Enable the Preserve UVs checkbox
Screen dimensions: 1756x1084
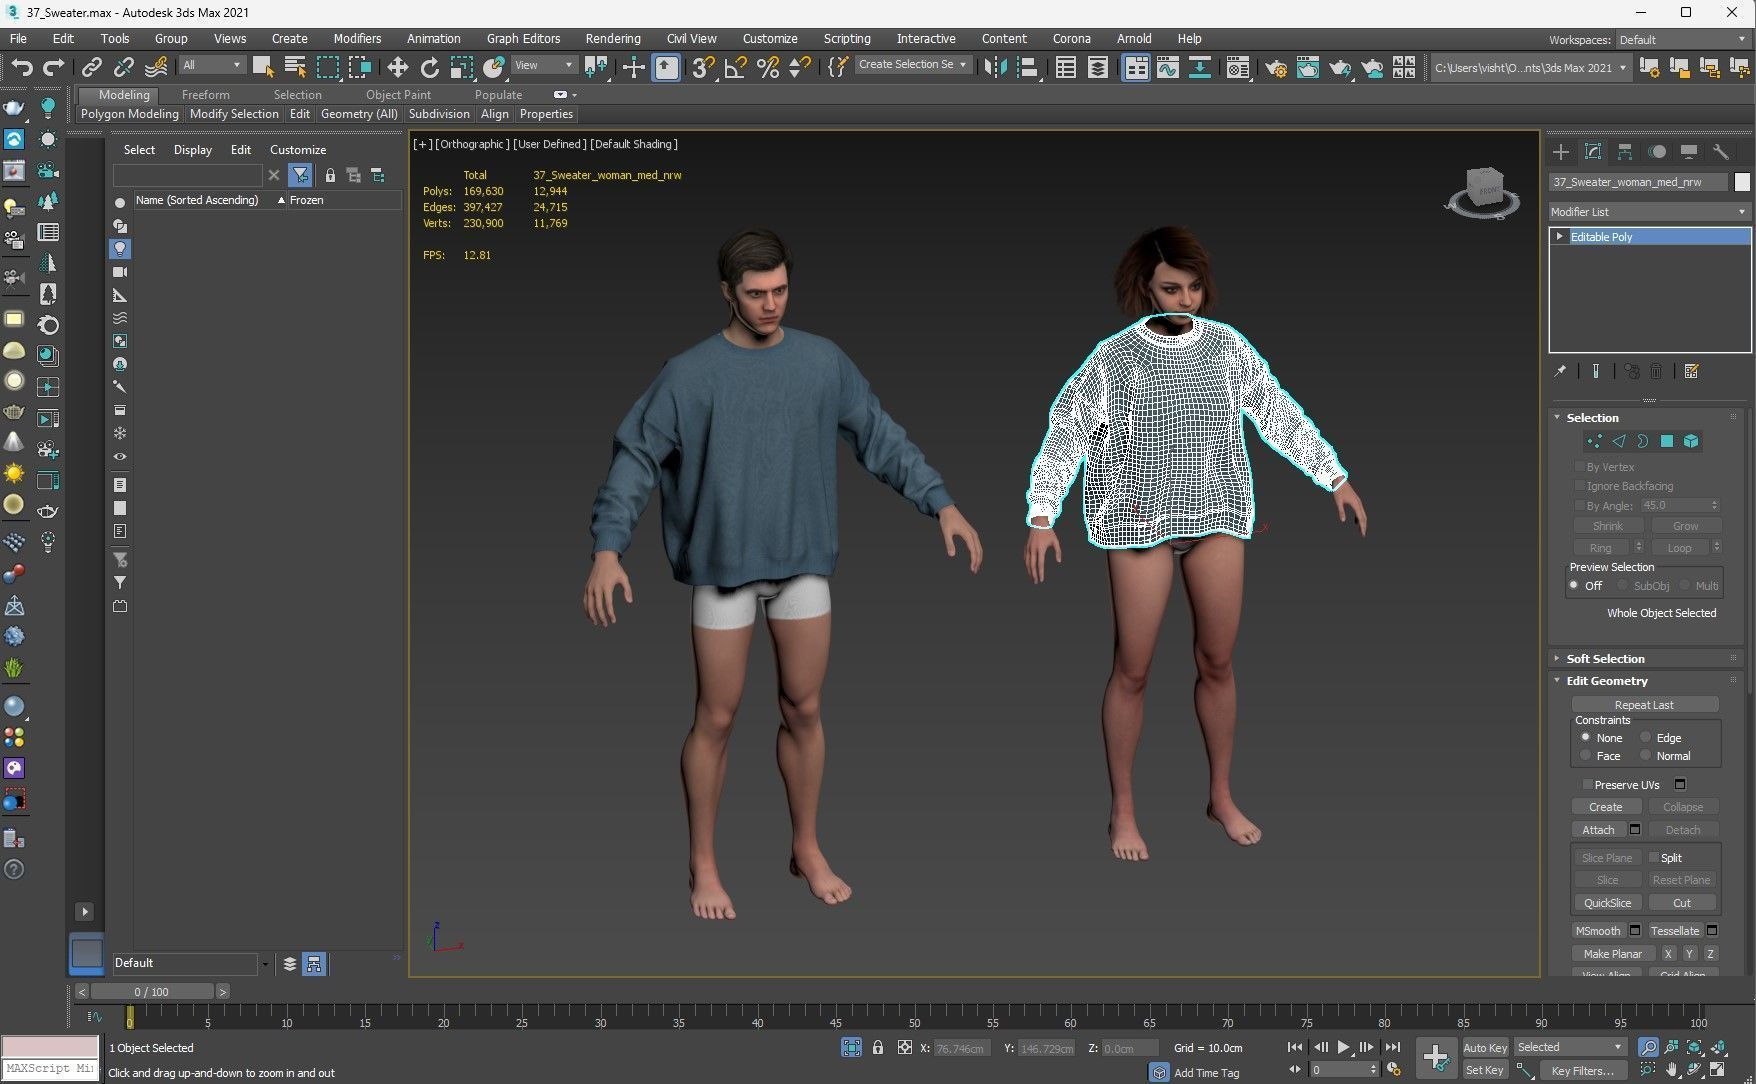1587,785
